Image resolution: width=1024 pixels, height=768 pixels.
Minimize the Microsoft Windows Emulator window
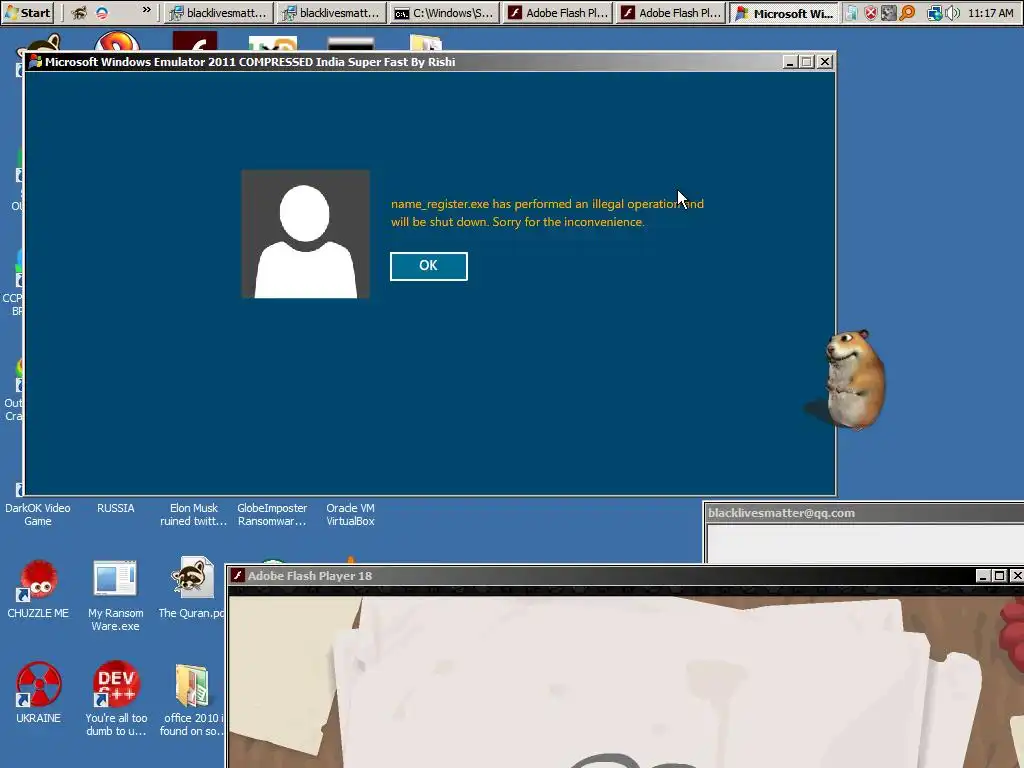click(790, 62)
